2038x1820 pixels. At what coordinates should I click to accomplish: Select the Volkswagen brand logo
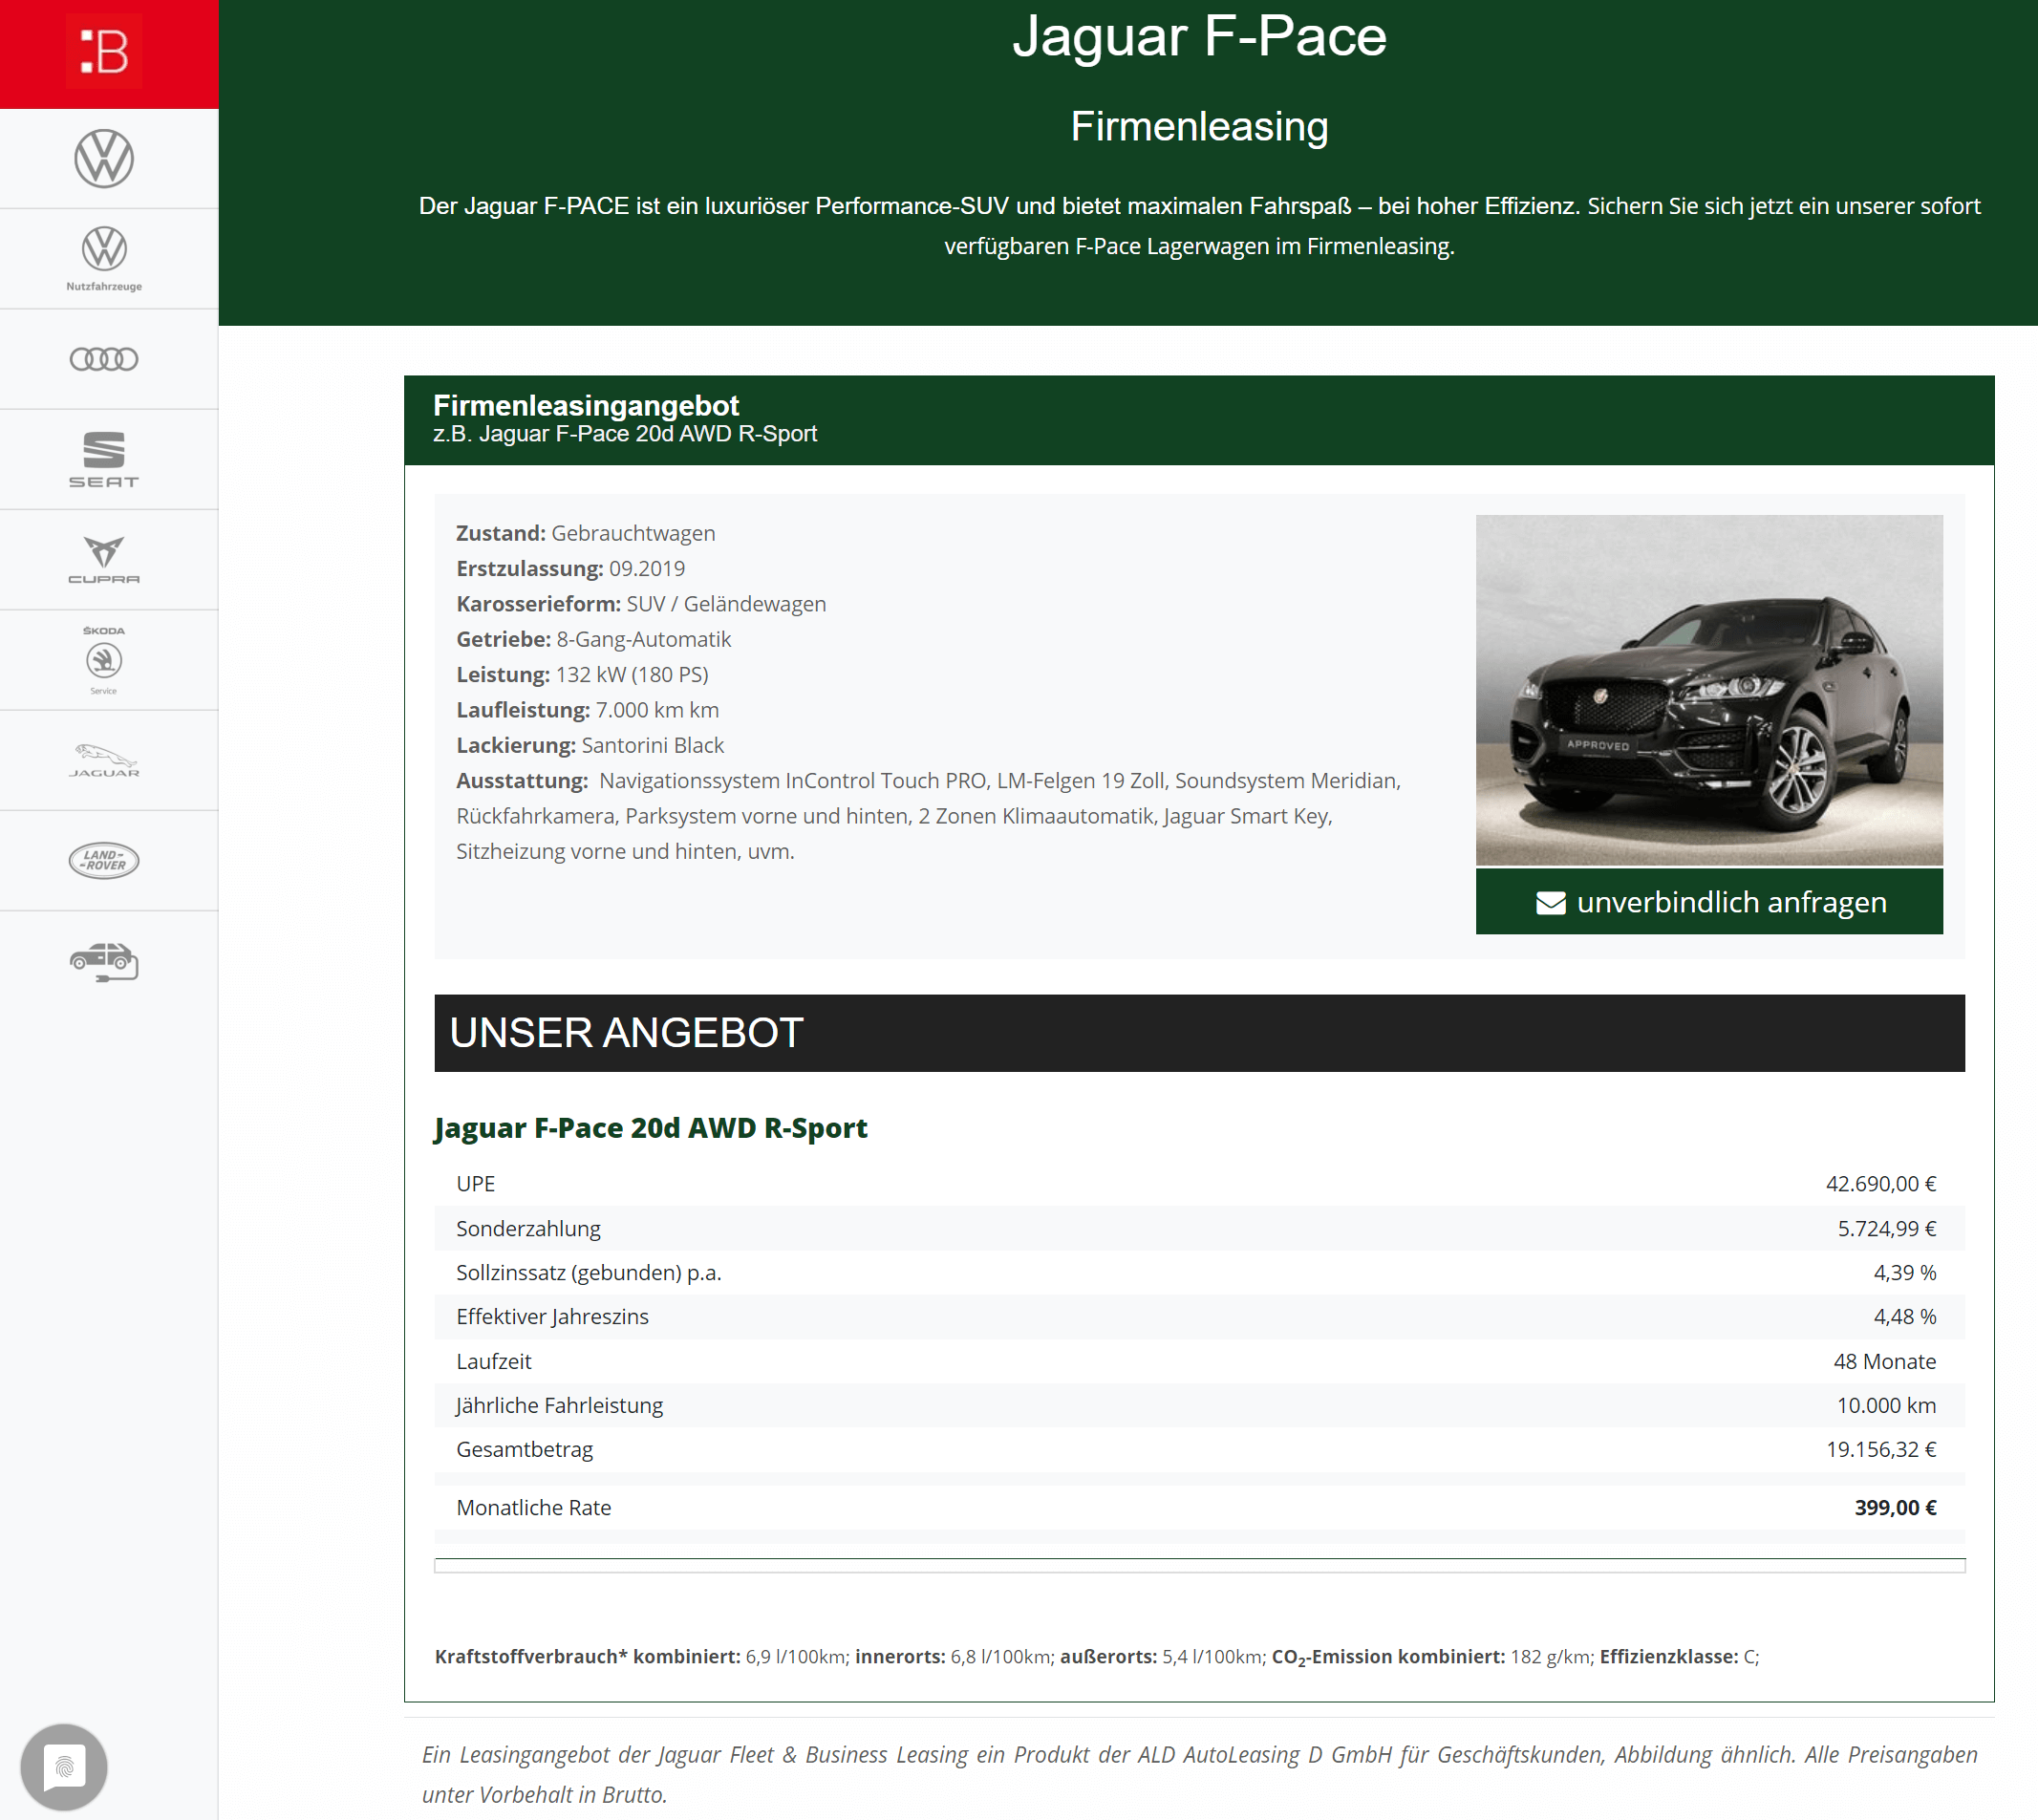click(x=104, y=158)
